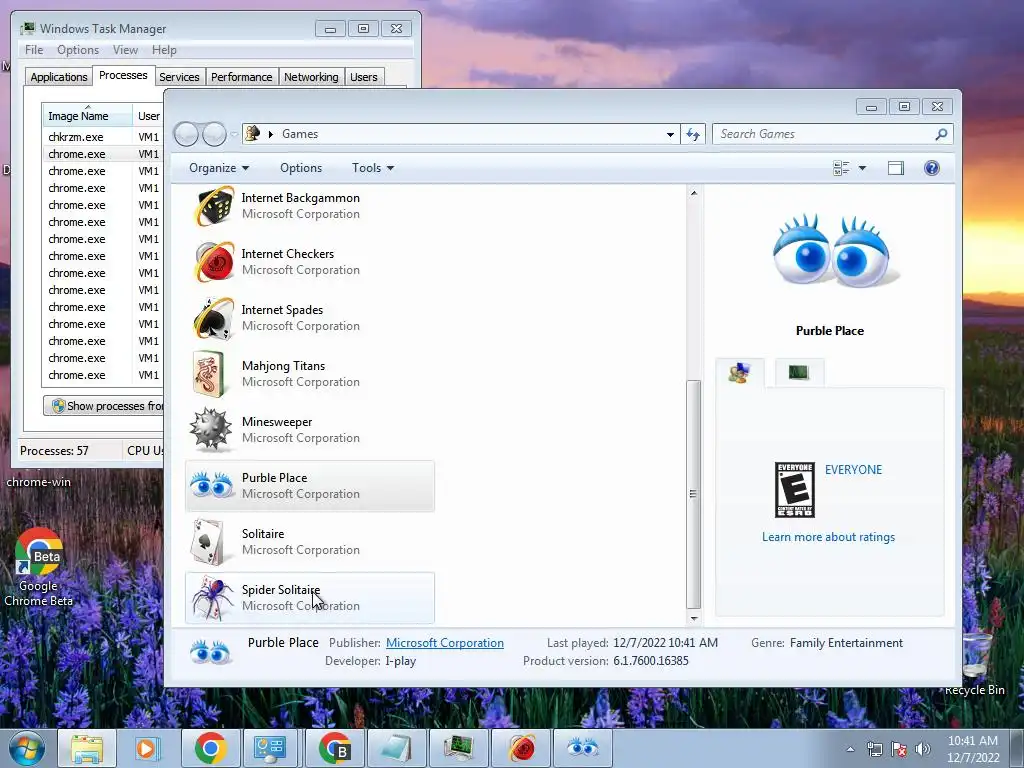Image resolution: width=1024 pixels, height=768 pixels.
Task: Open the view options dropdown arrow
Action: (x=862, y=168)
